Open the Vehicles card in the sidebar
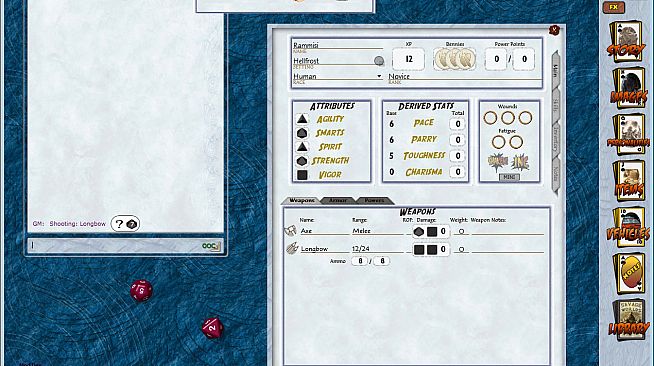The width and height of the screenshot is (654, 366). pyautogui.click(x=629, y=227)
